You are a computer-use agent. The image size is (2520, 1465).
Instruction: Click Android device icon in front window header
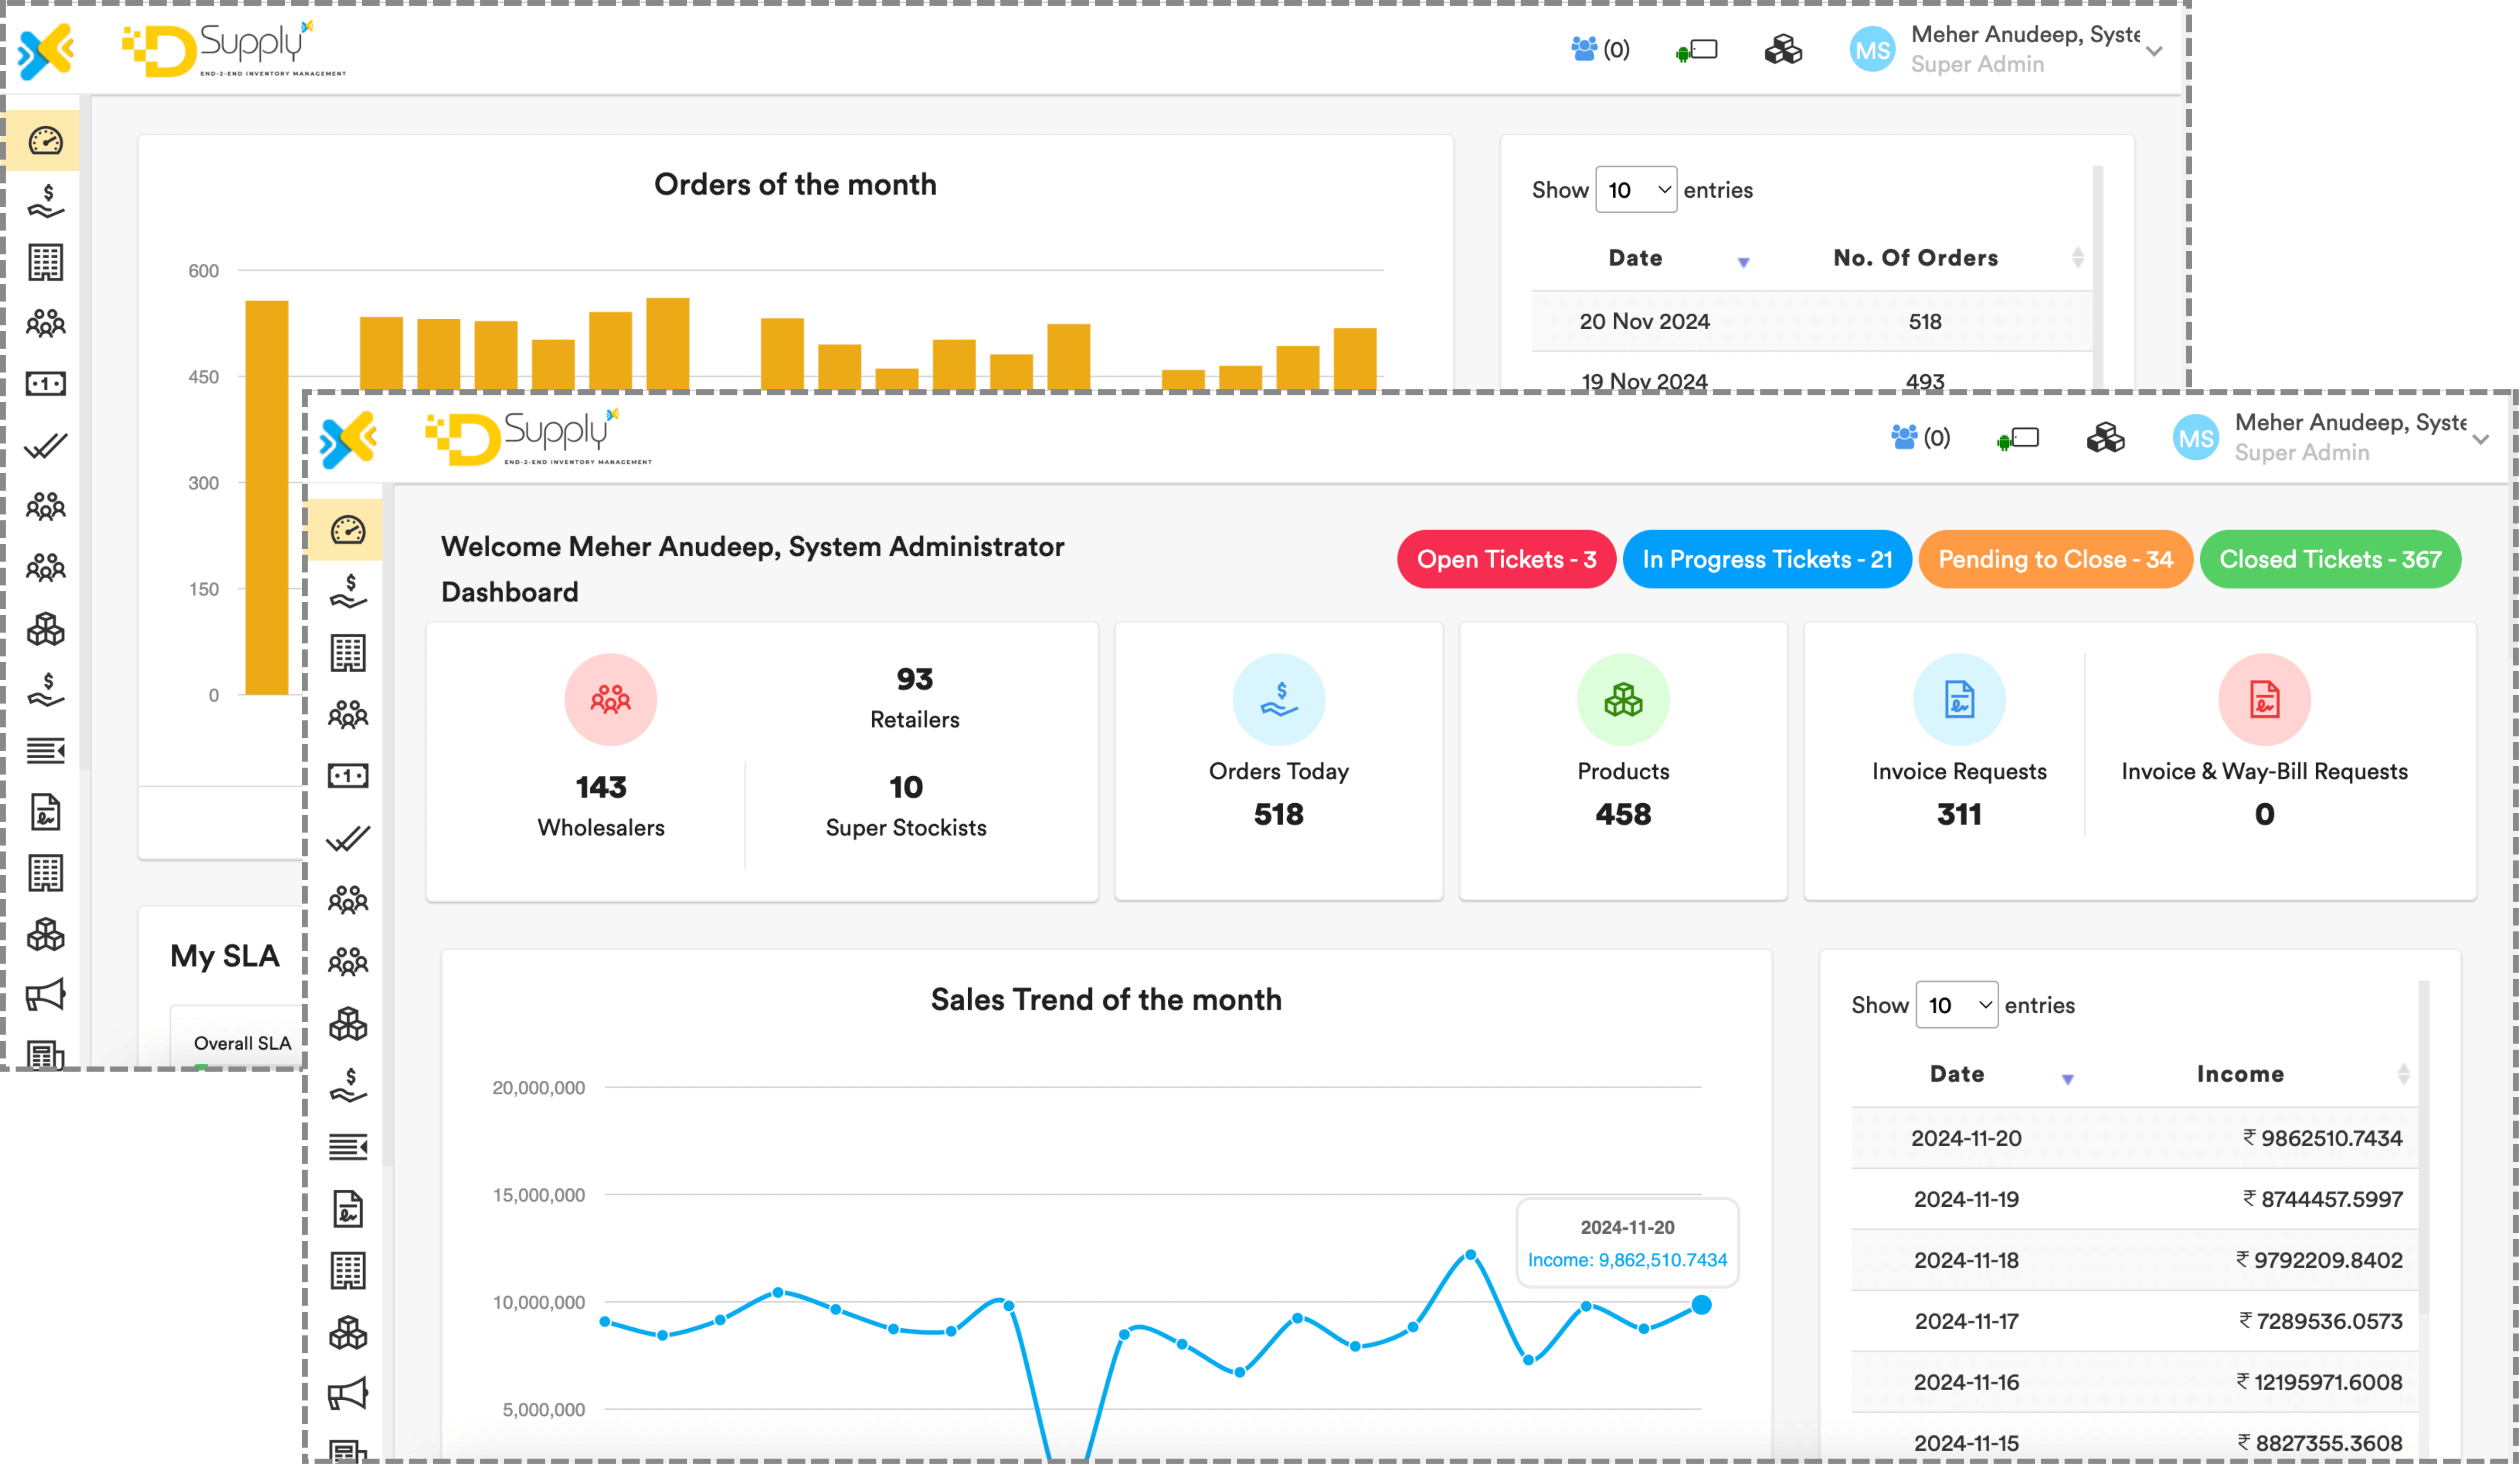[2018, 439]
